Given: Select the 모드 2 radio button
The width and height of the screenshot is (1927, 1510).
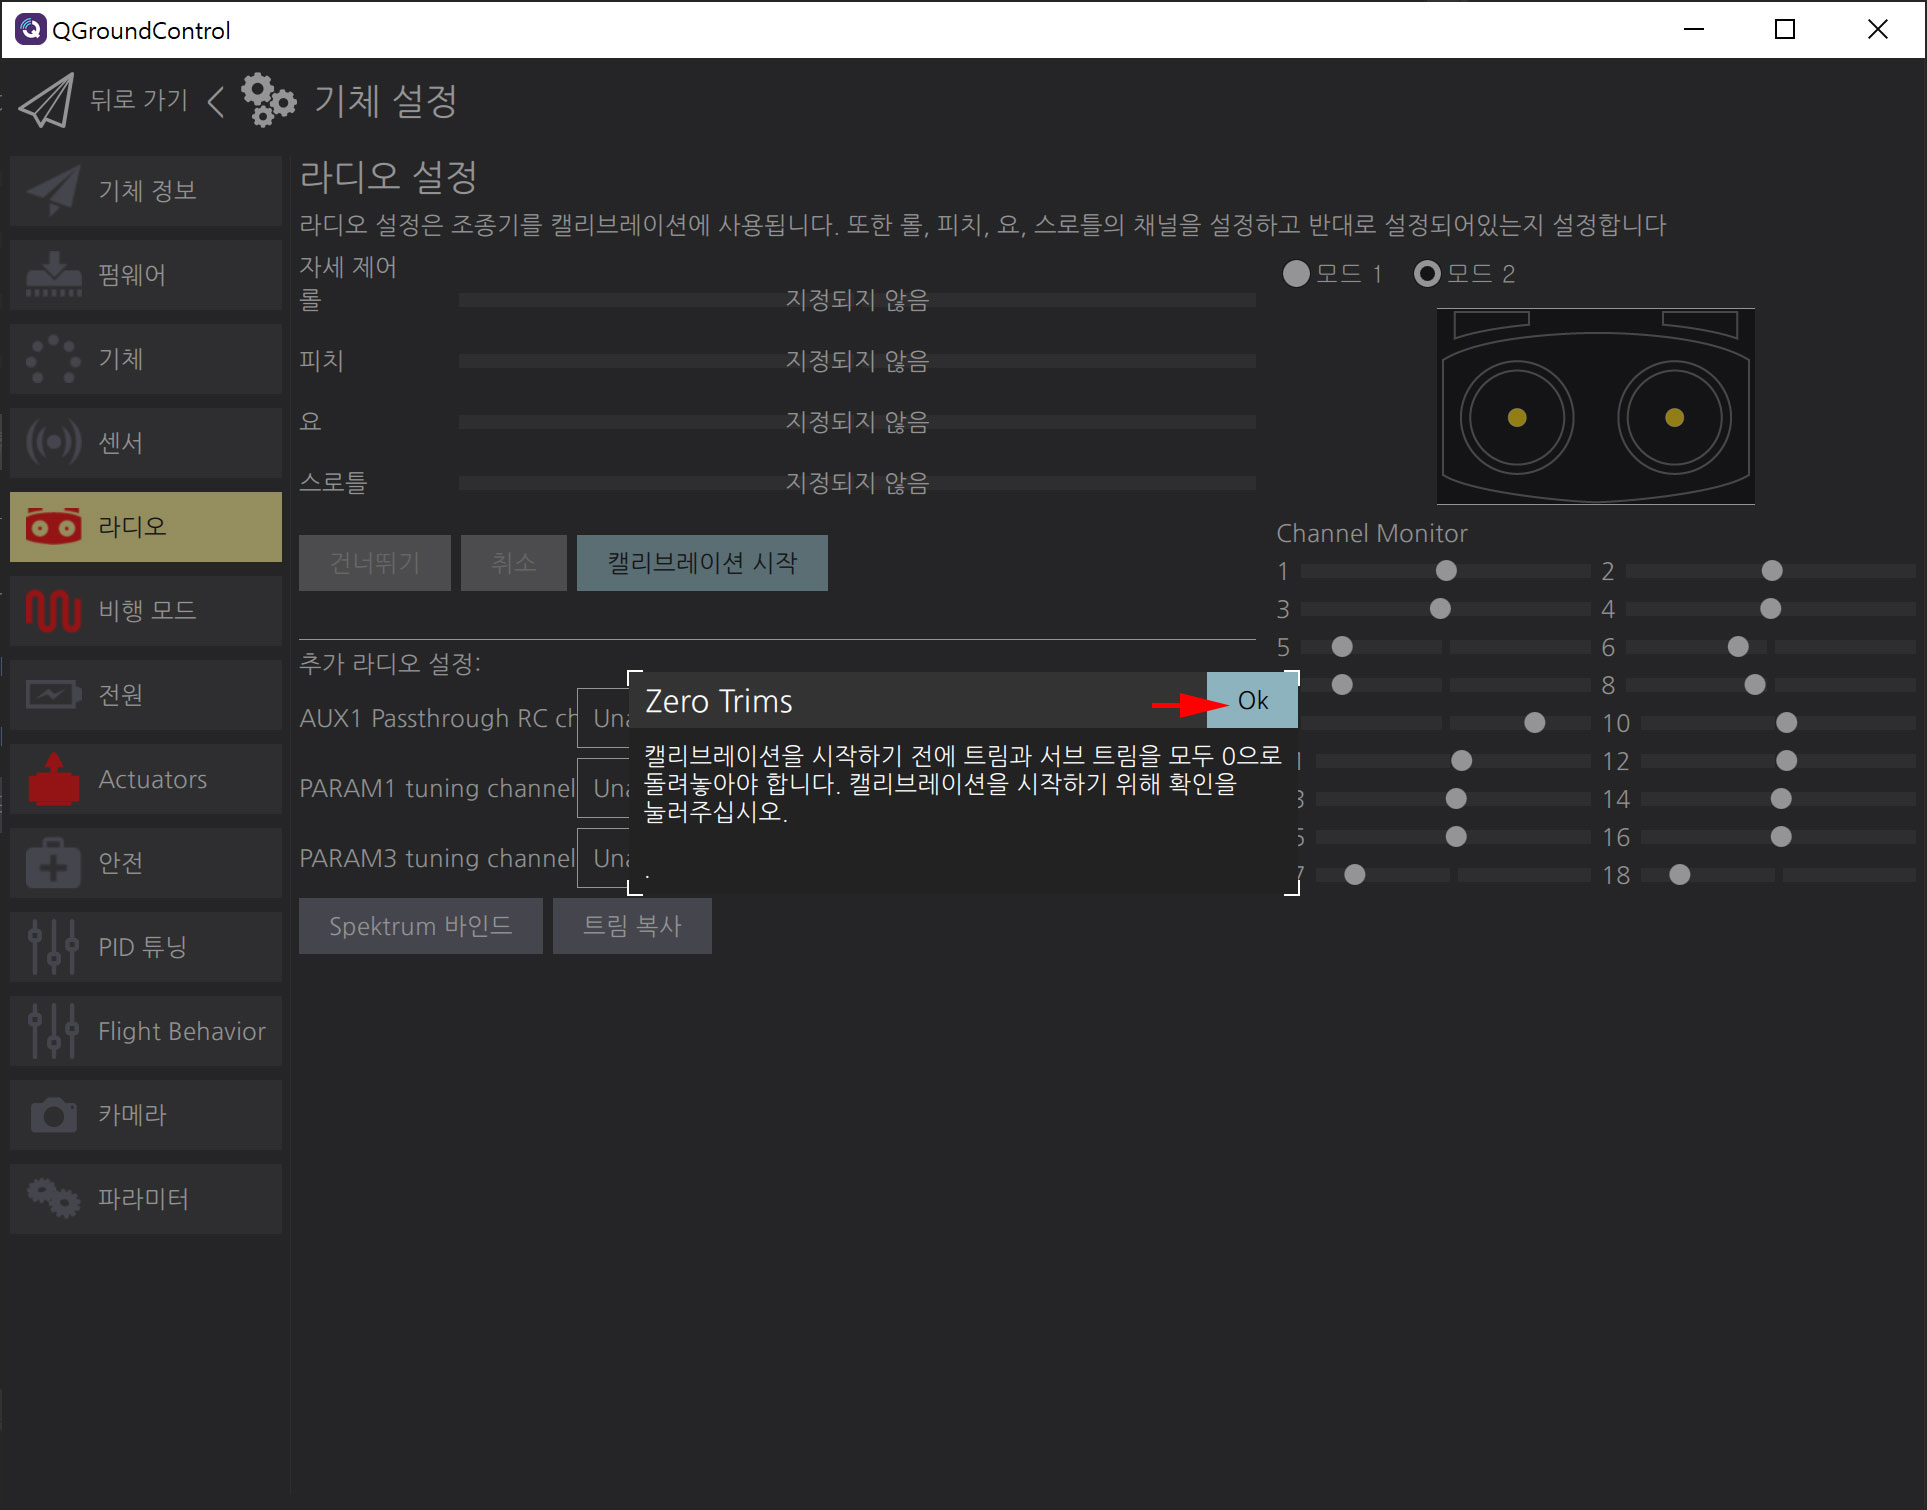Looking at the screenshot, I should [x=1427, y=274].
